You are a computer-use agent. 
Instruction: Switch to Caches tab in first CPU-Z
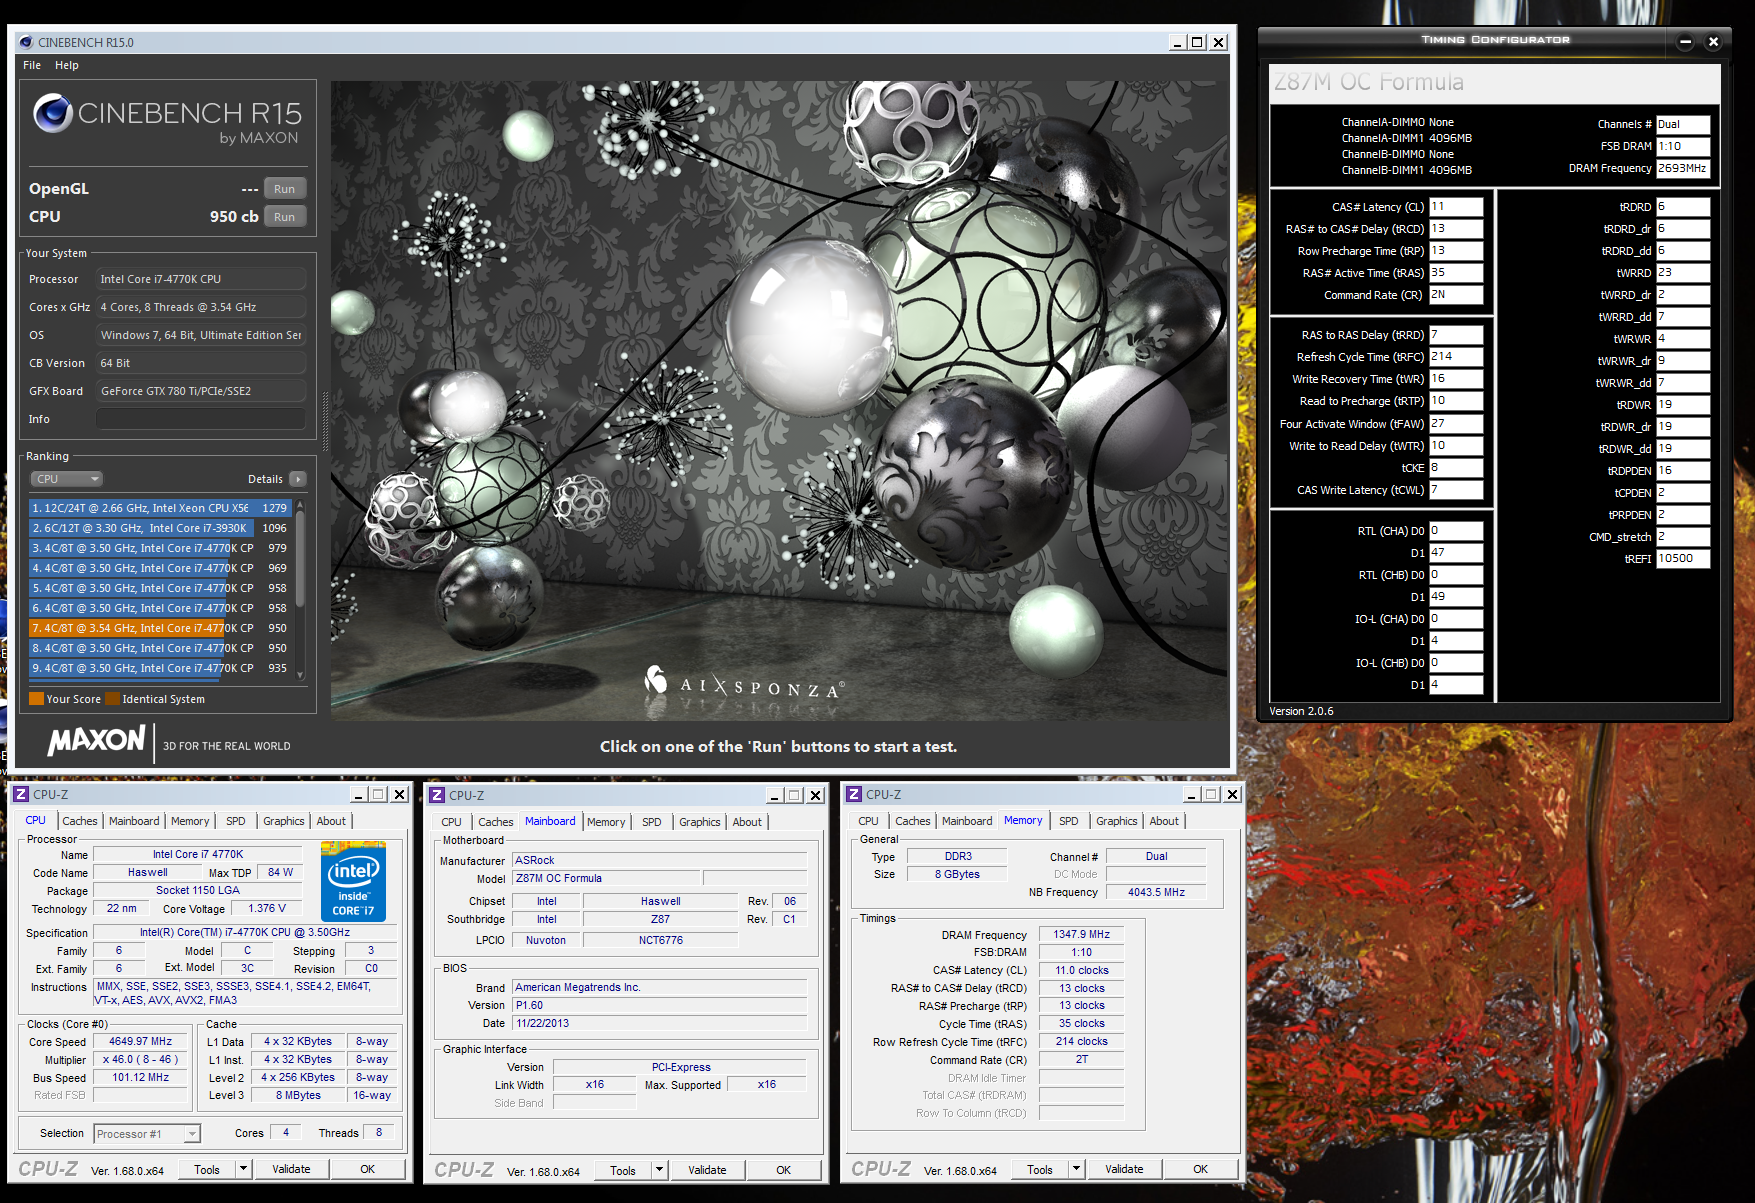(x=80, y=821)
